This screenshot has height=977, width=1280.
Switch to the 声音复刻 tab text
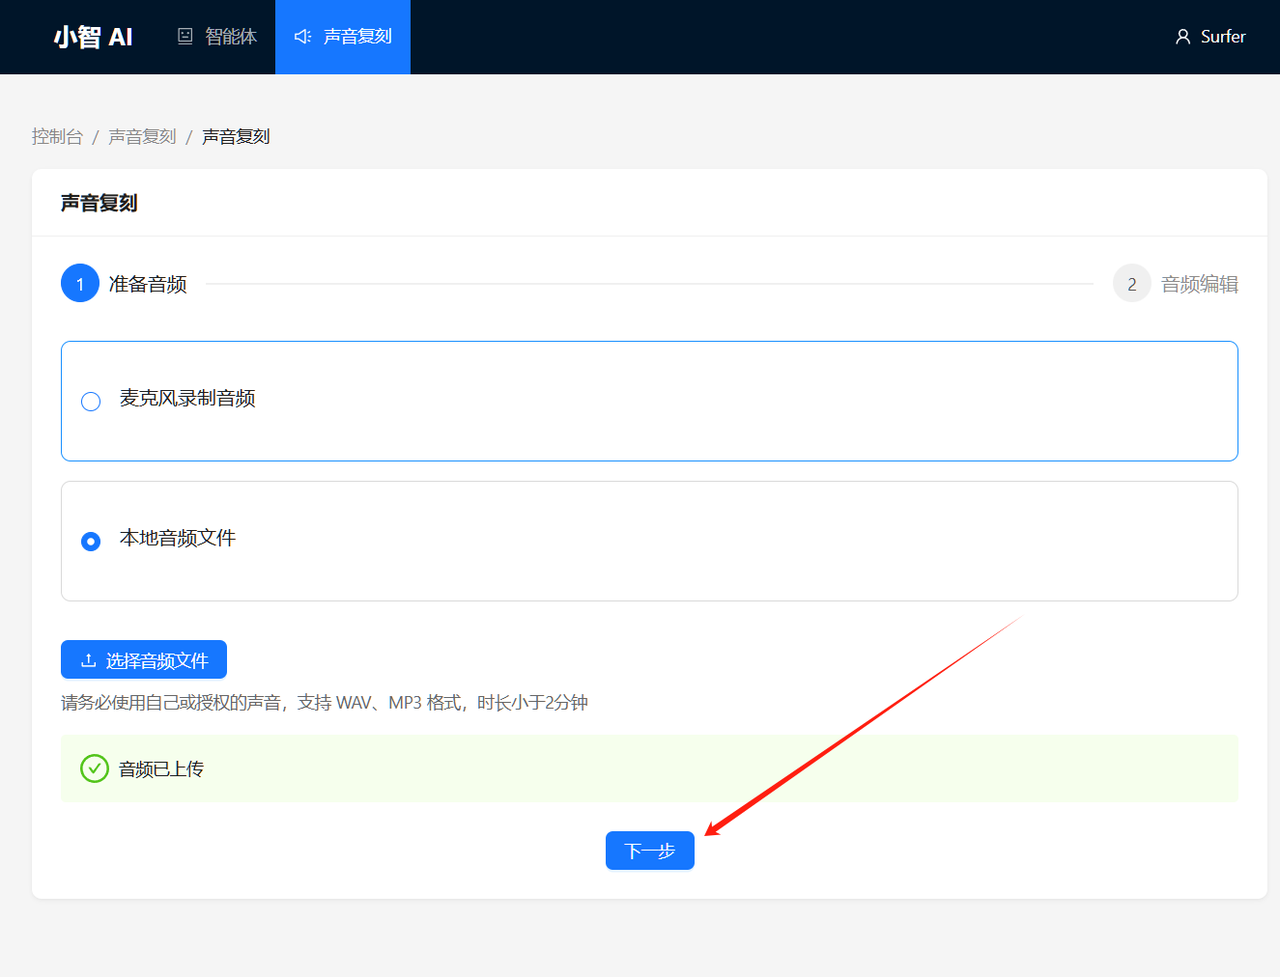tap(357, 37)
